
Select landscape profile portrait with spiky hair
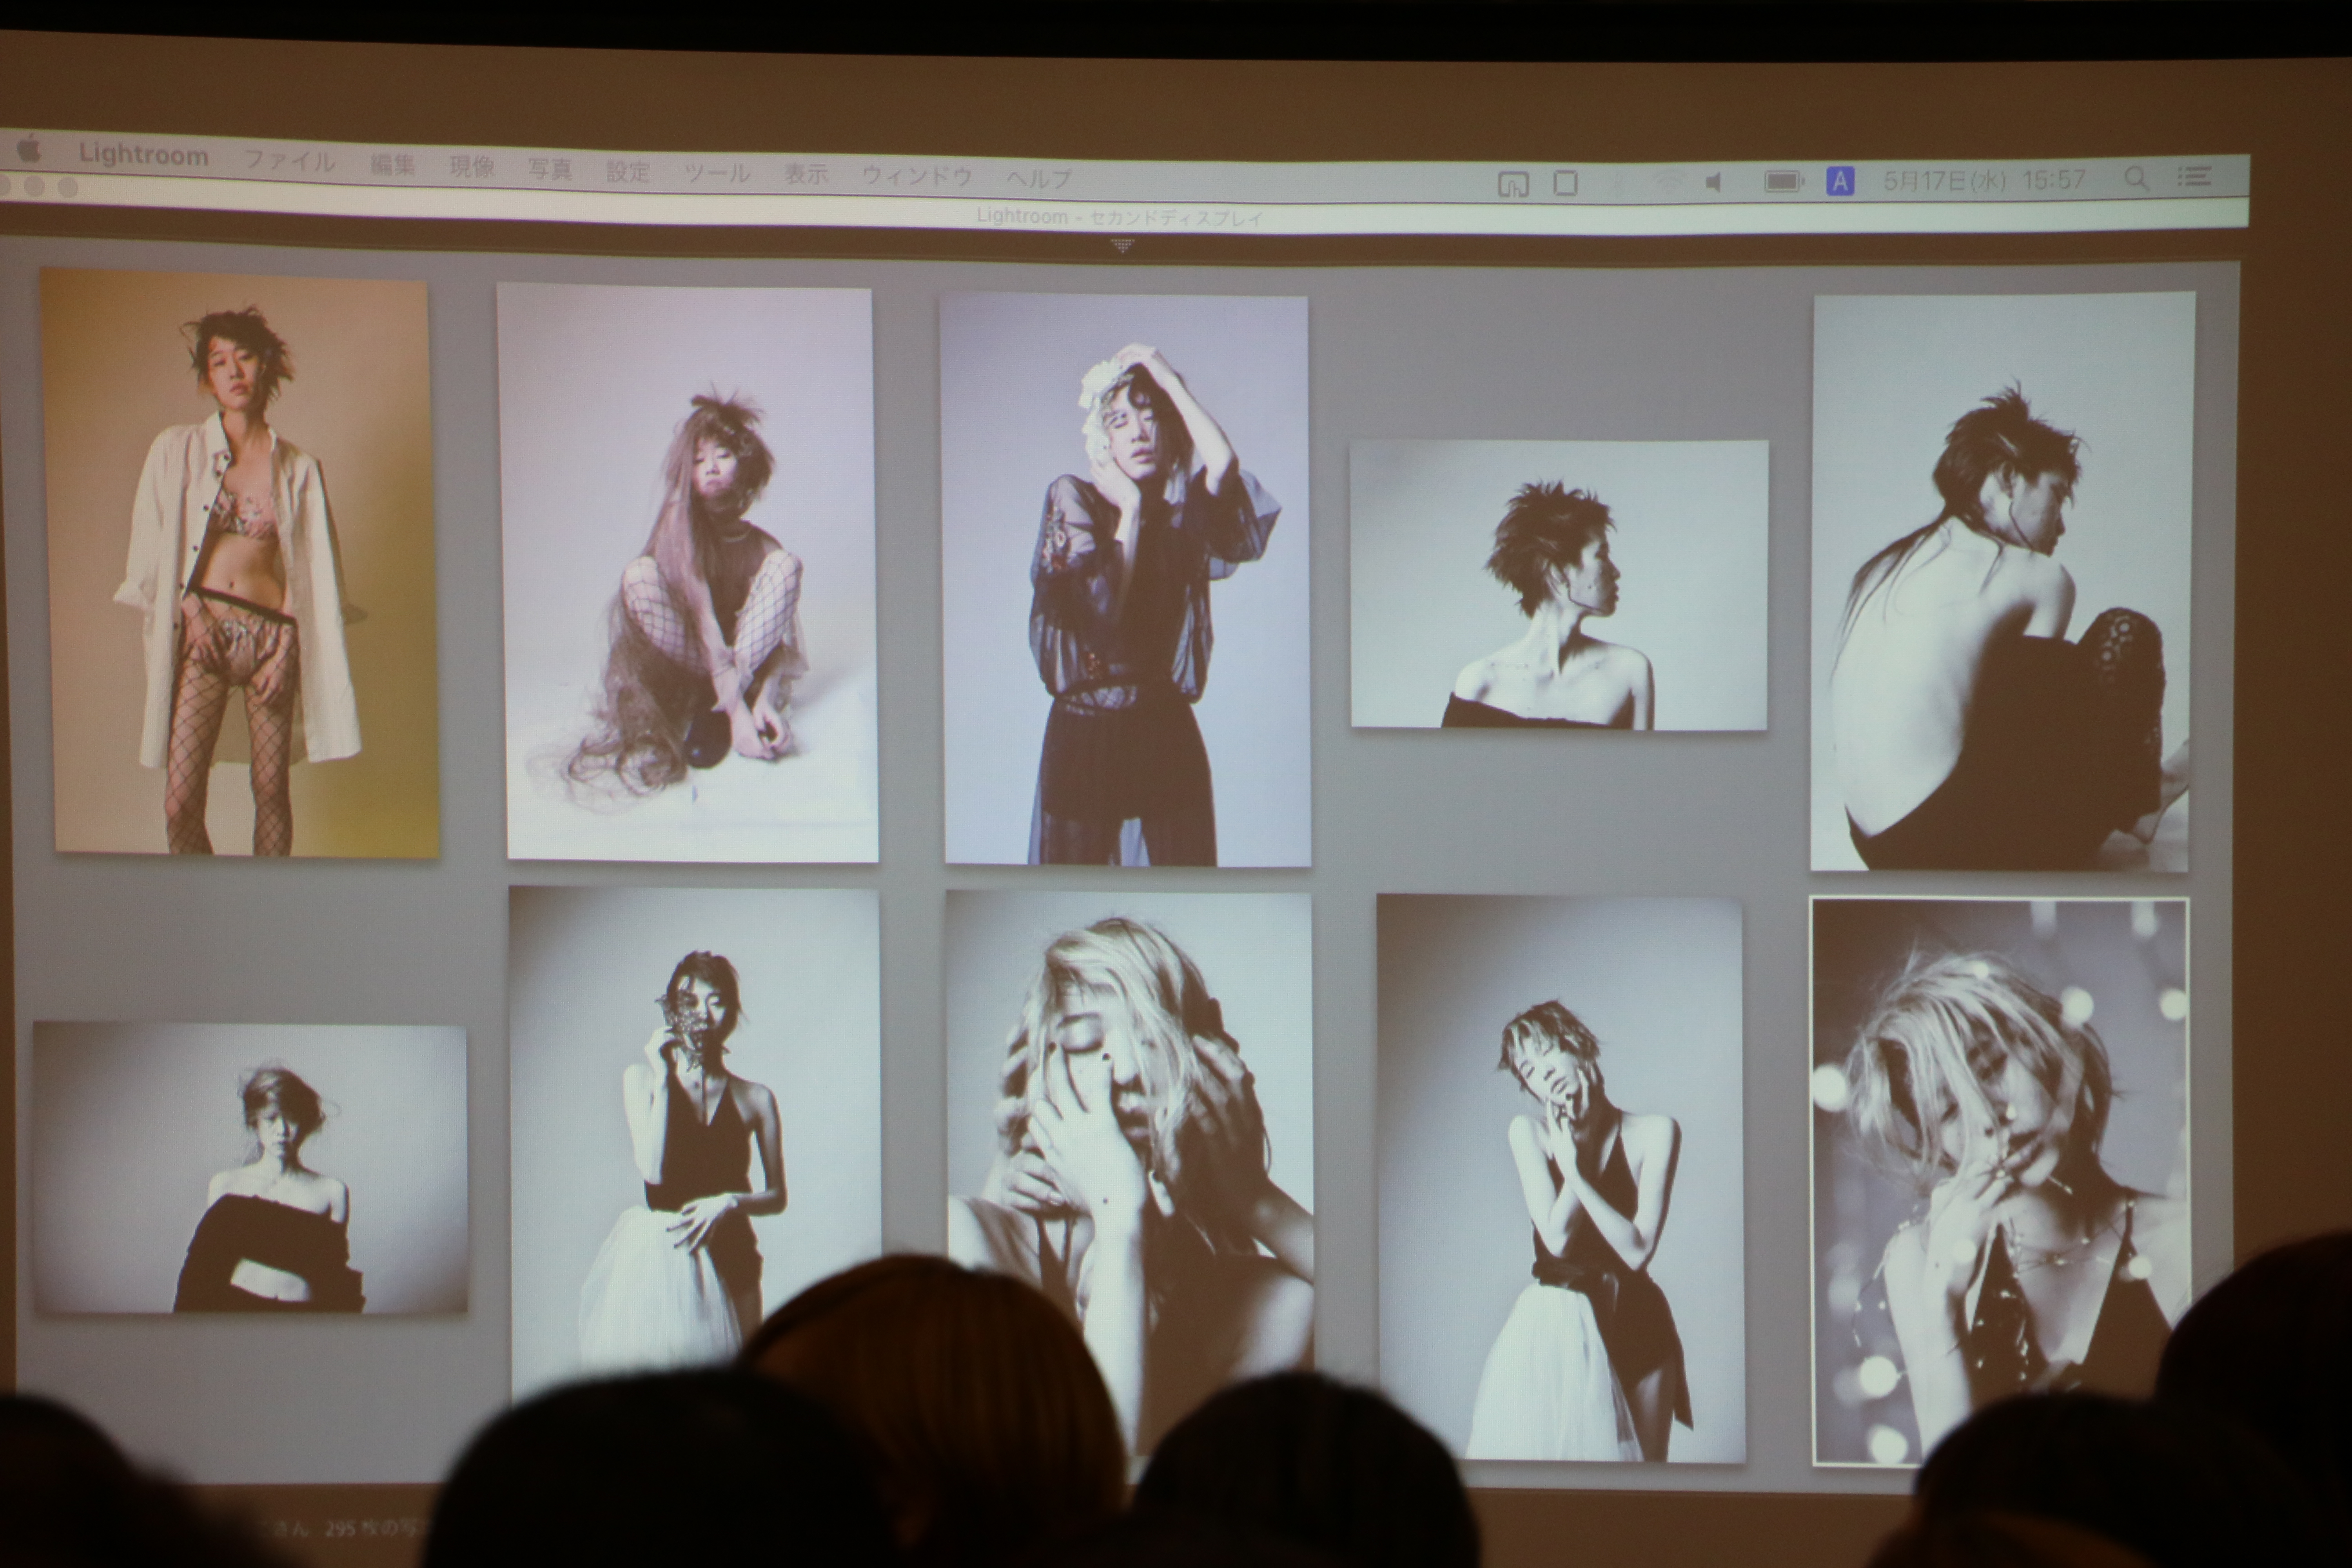1559,585
